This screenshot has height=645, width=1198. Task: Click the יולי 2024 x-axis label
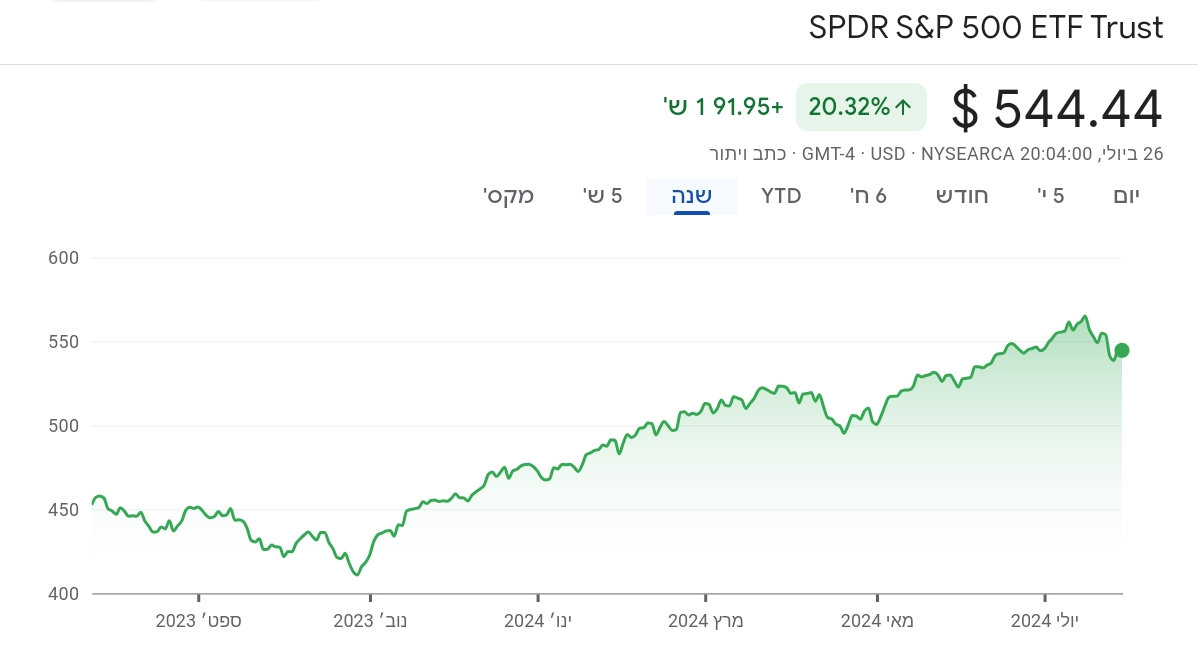[1045, 621]
